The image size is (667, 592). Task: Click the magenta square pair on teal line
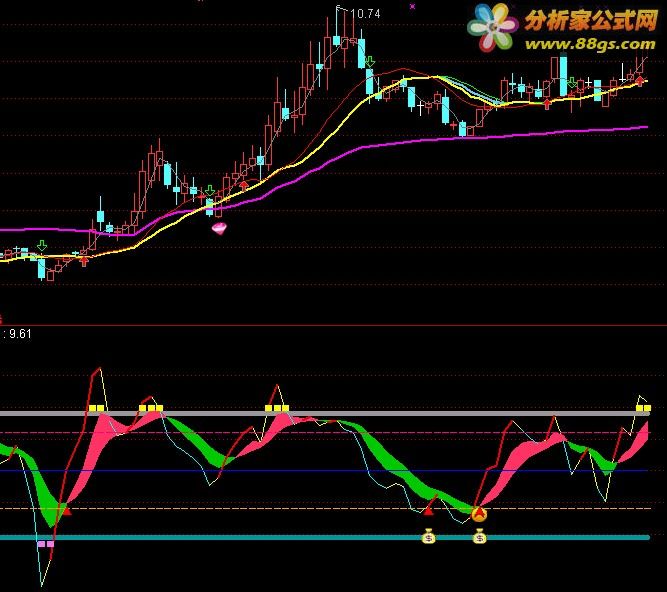[x=46, y=544]
